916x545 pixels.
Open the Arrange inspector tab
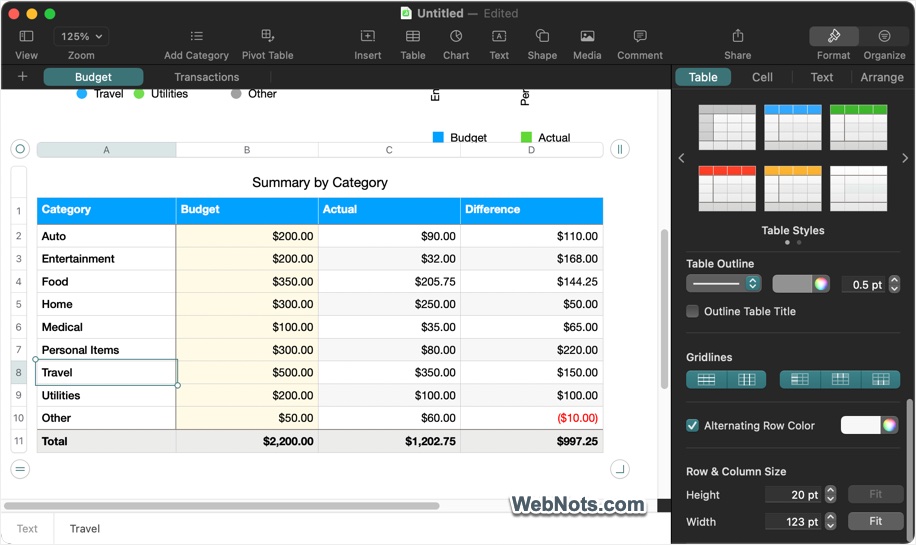(882, 77)
